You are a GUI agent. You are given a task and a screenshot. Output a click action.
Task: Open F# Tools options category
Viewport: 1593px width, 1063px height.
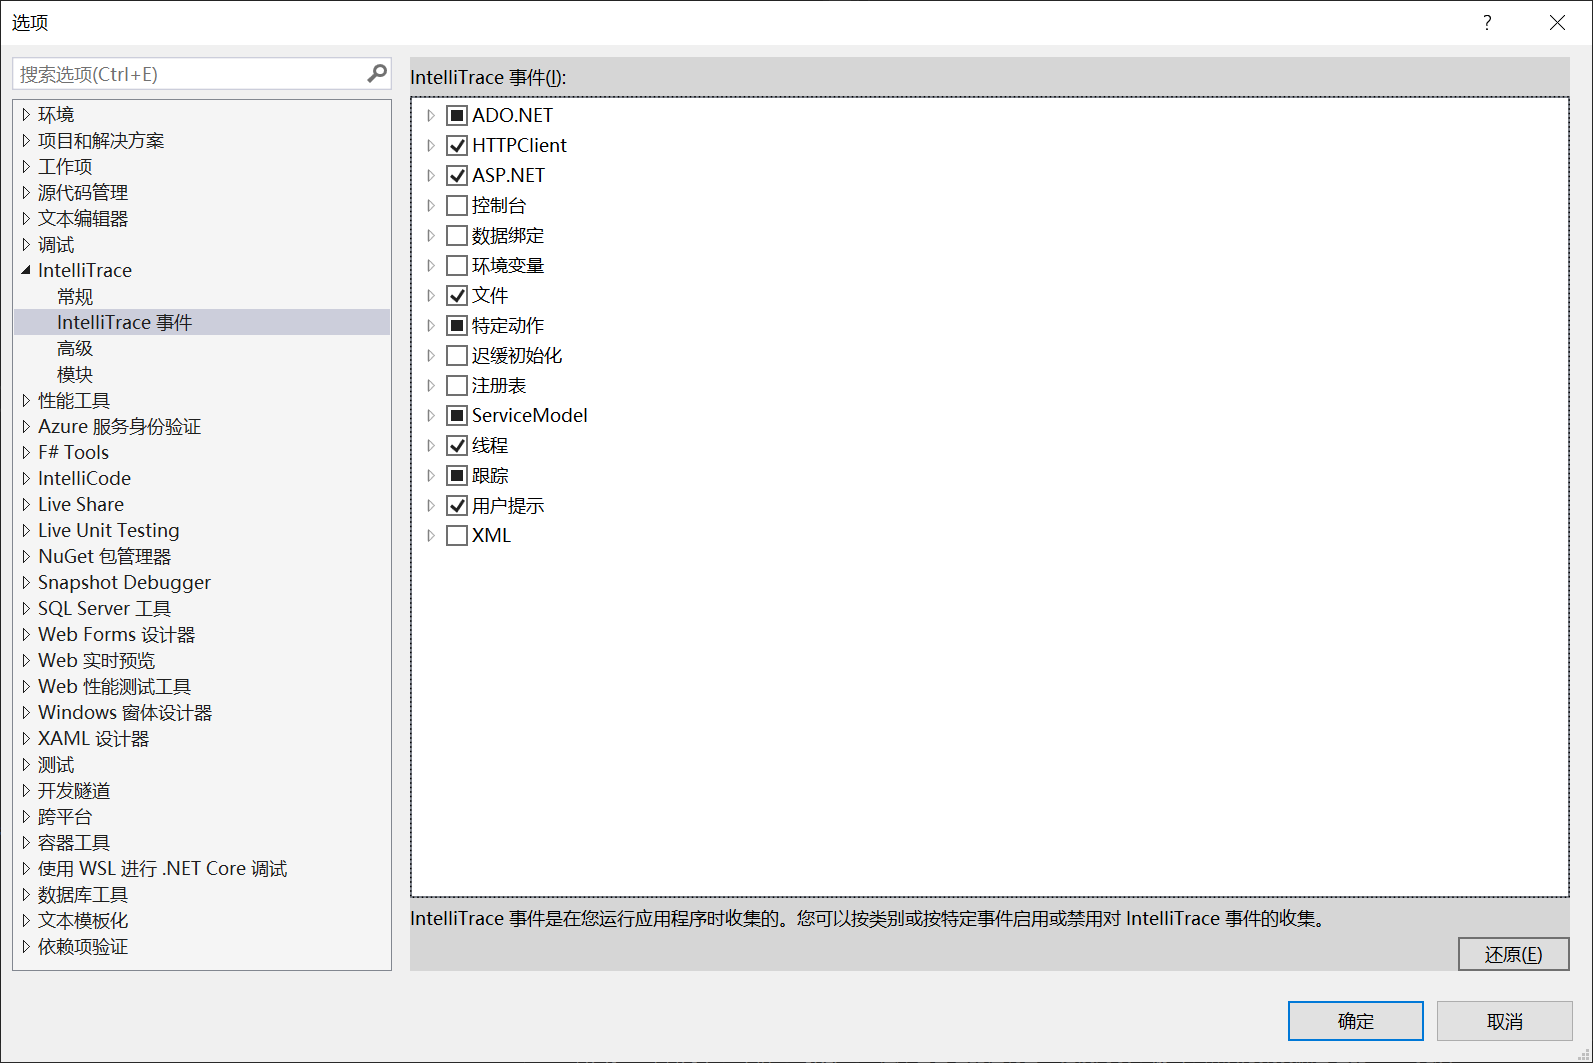tap(73, 452)
